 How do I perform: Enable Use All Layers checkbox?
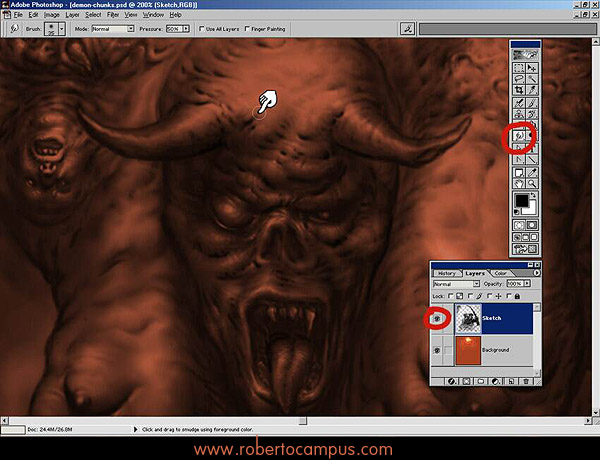tap(202, 29)
